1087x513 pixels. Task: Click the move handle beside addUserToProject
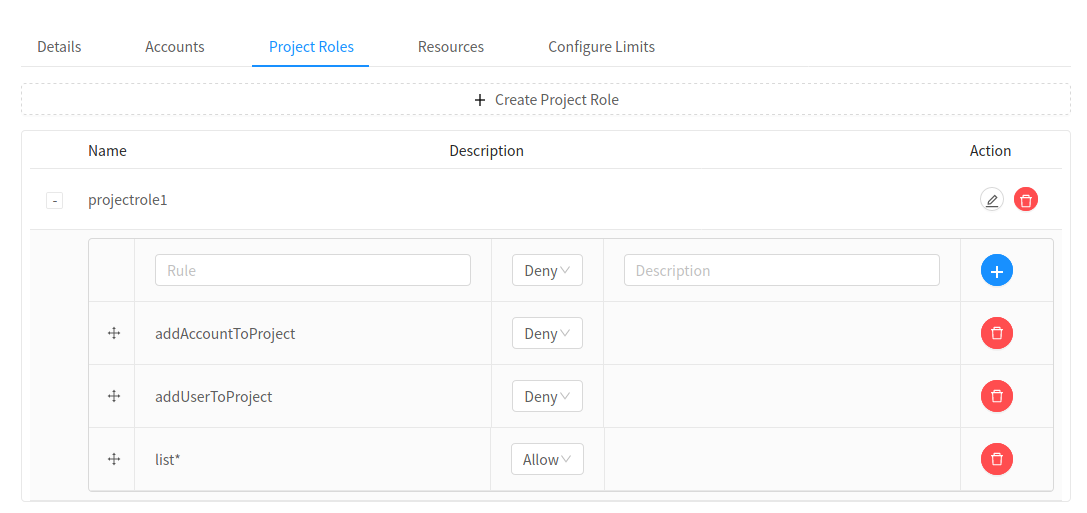tap(114, 397)
